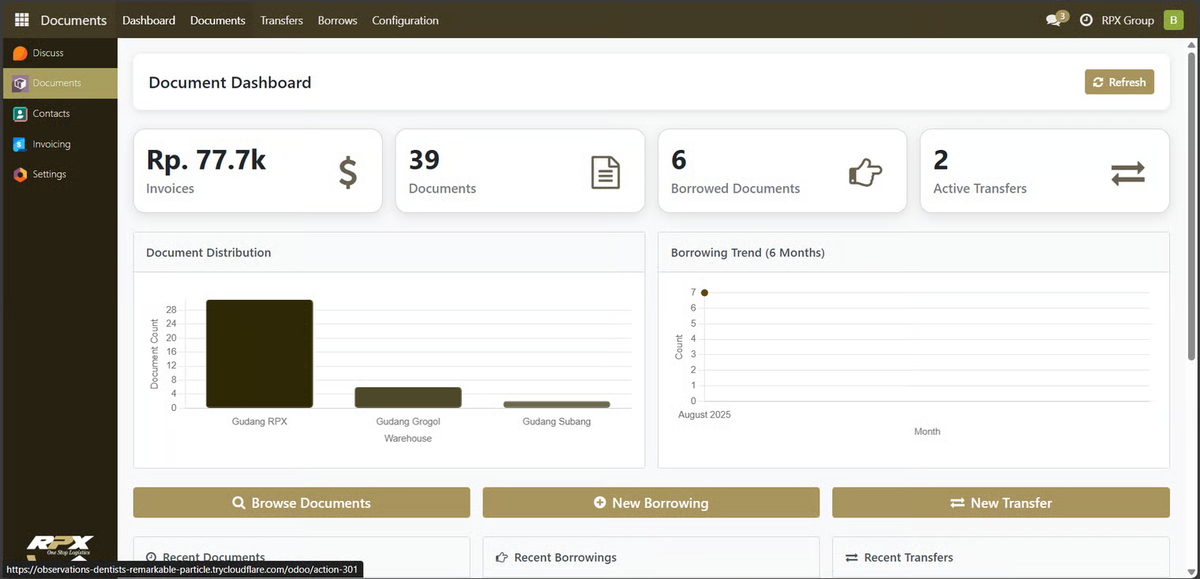This screenshot has width=1200, height=579.
Task: Open the apps grid menu icon
Action: click(21, 20)
